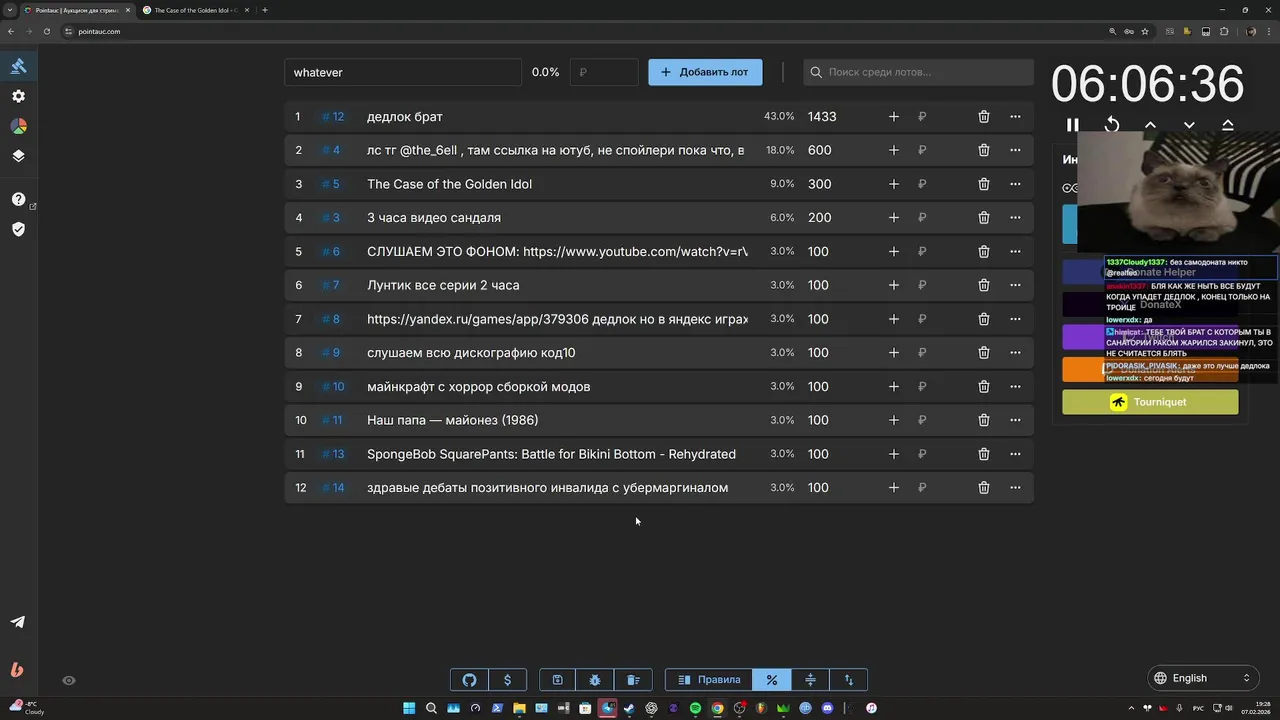1280x720 pixels.
Task: Open Google Chrome from the taskbar
Action: [717, 708]
